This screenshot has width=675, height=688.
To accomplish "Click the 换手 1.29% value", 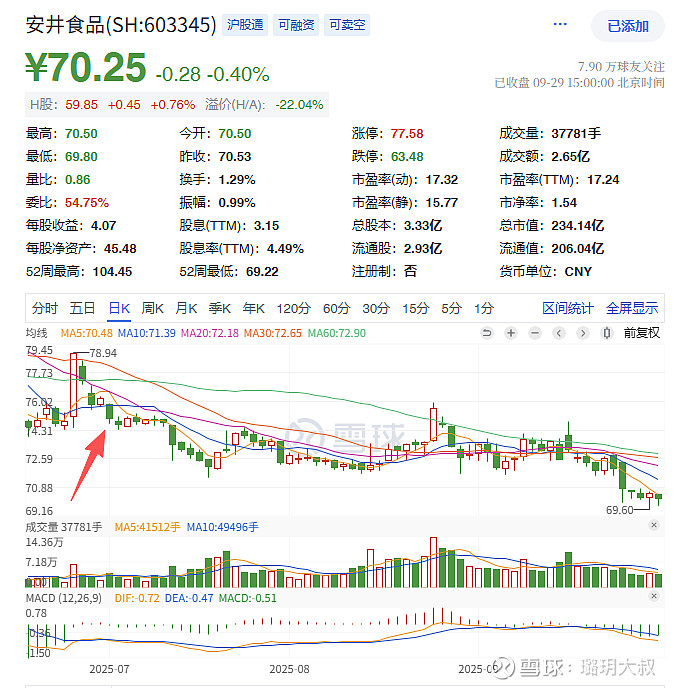I will pyautogui.click(x=237, y=179).
